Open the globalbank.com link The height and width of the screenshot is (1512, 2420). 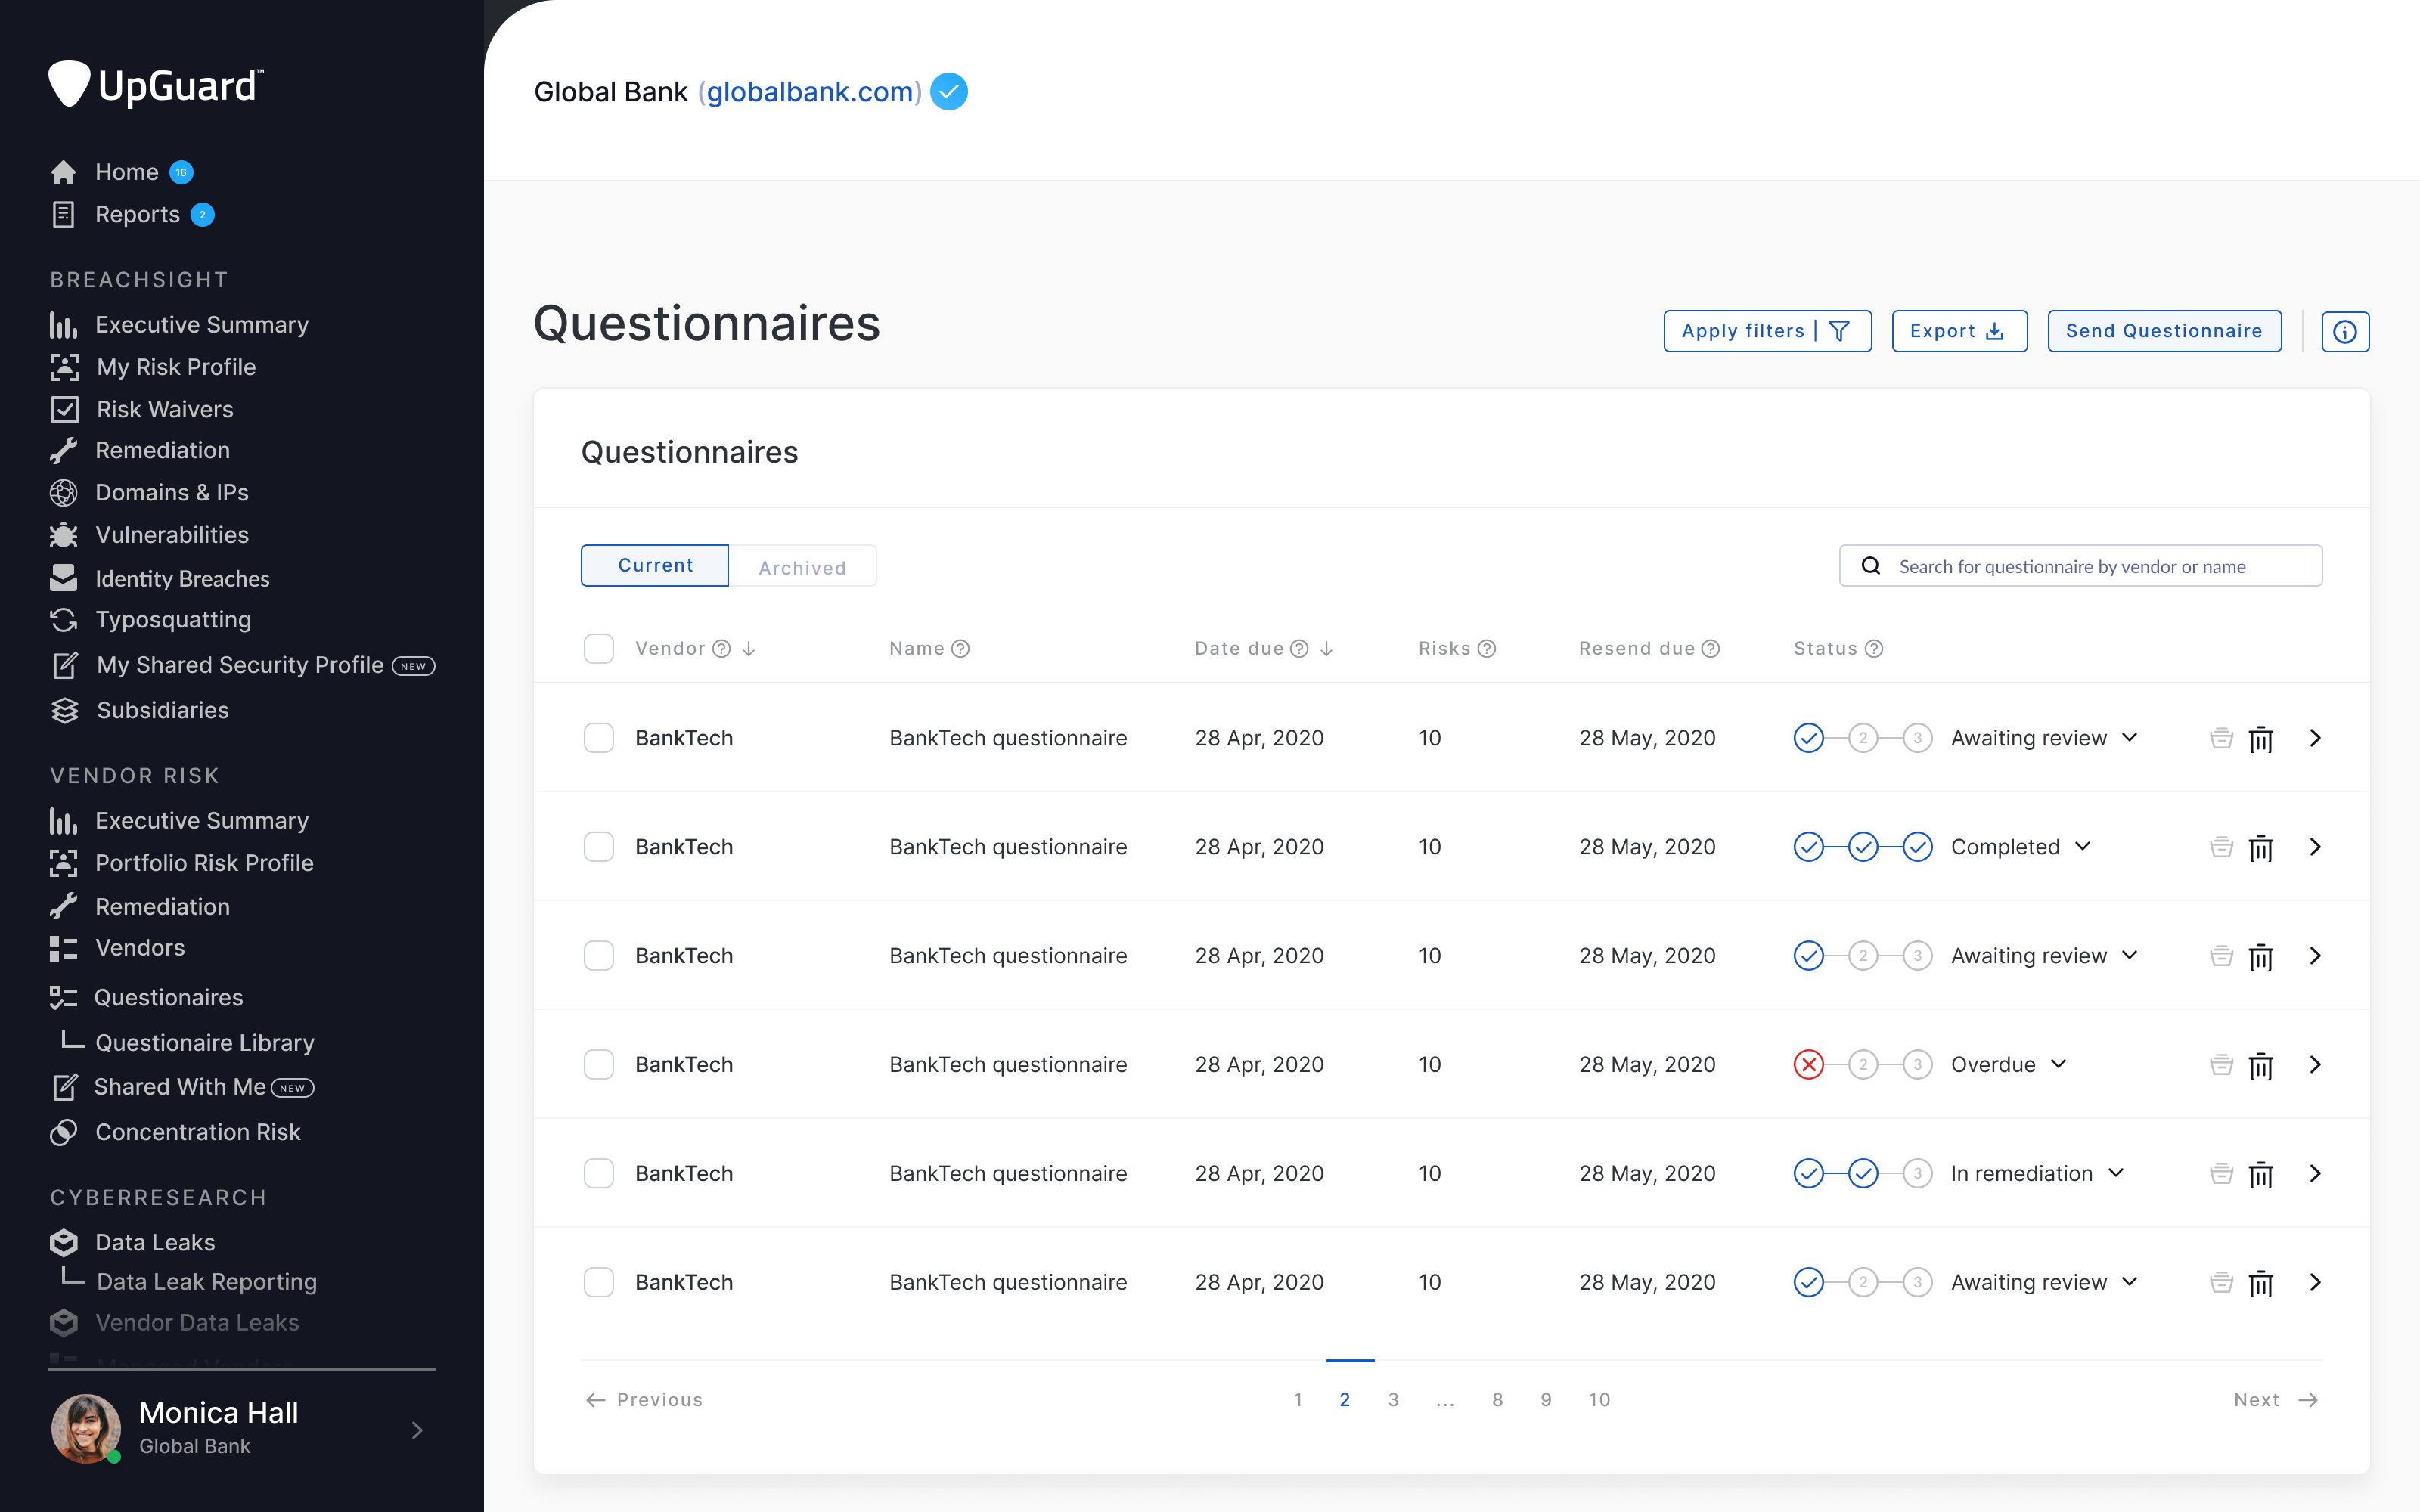(x=810, y=92)
